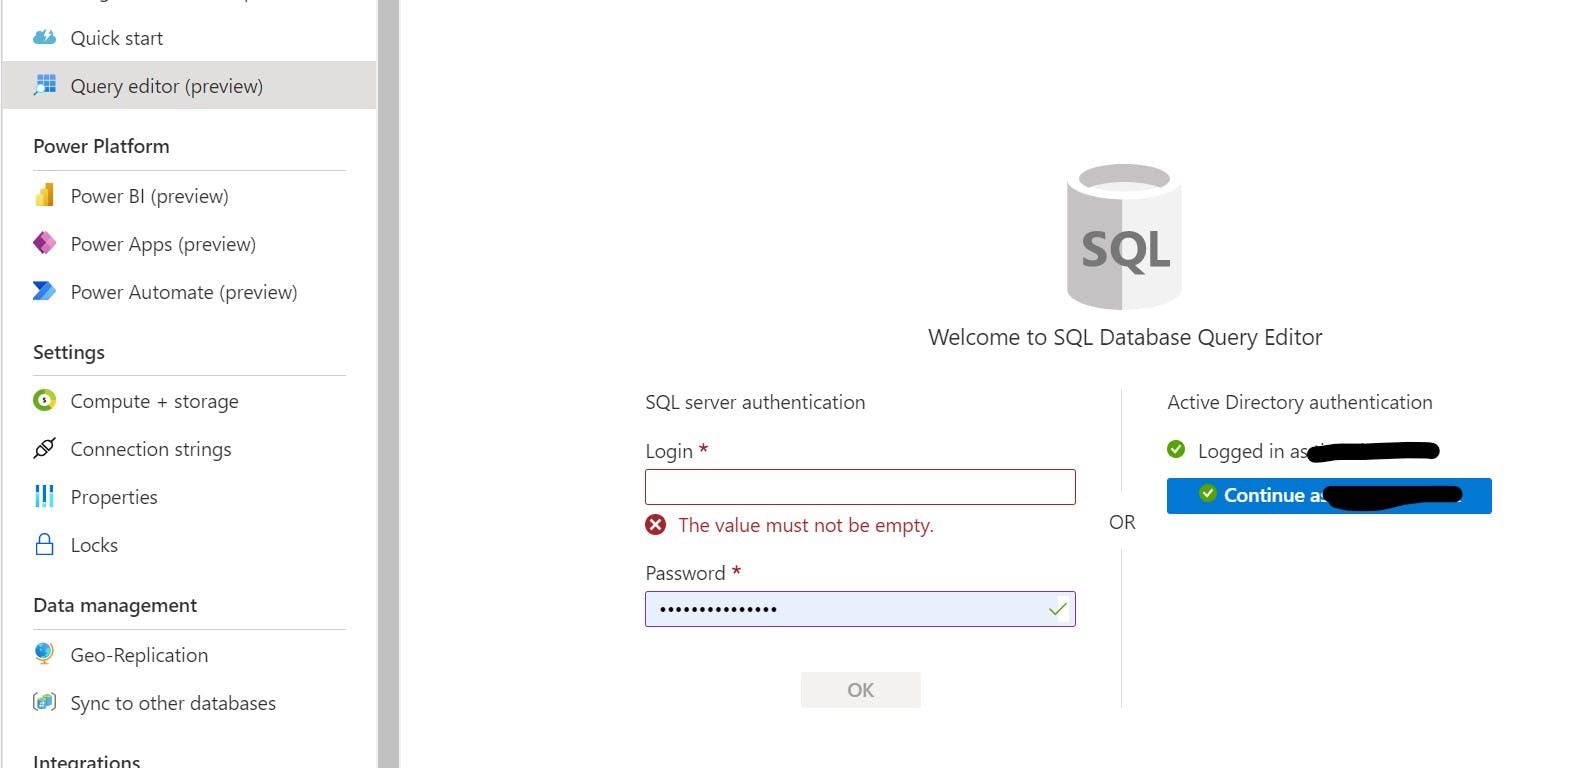The width and height of the screenshot is (1591, 768).
Task: Click the Locks padlock icon
Action: click(44, 544)
